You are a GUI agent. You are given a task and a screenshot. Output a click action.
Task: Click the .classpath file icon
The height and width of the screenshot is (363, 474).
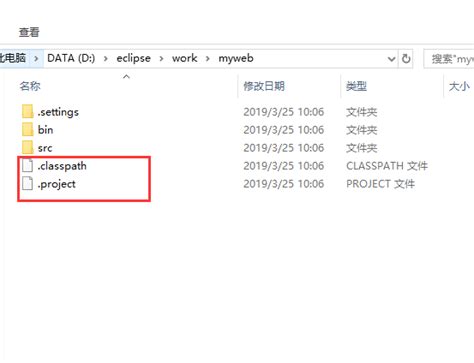[28, 165]
